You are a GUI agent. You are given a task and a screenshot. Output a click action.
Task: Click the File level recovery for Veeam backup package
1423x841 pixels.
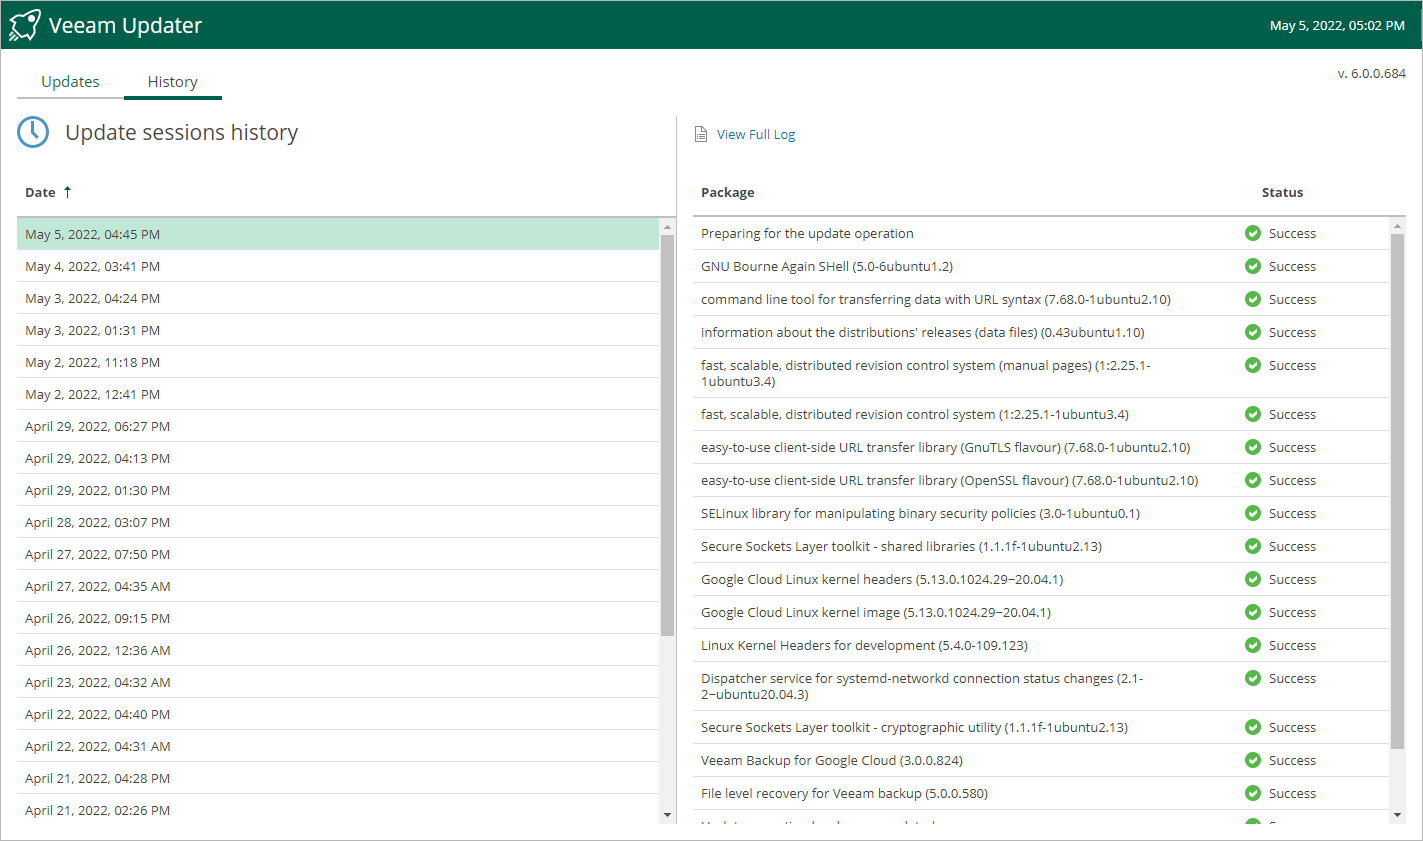[844, 793]
